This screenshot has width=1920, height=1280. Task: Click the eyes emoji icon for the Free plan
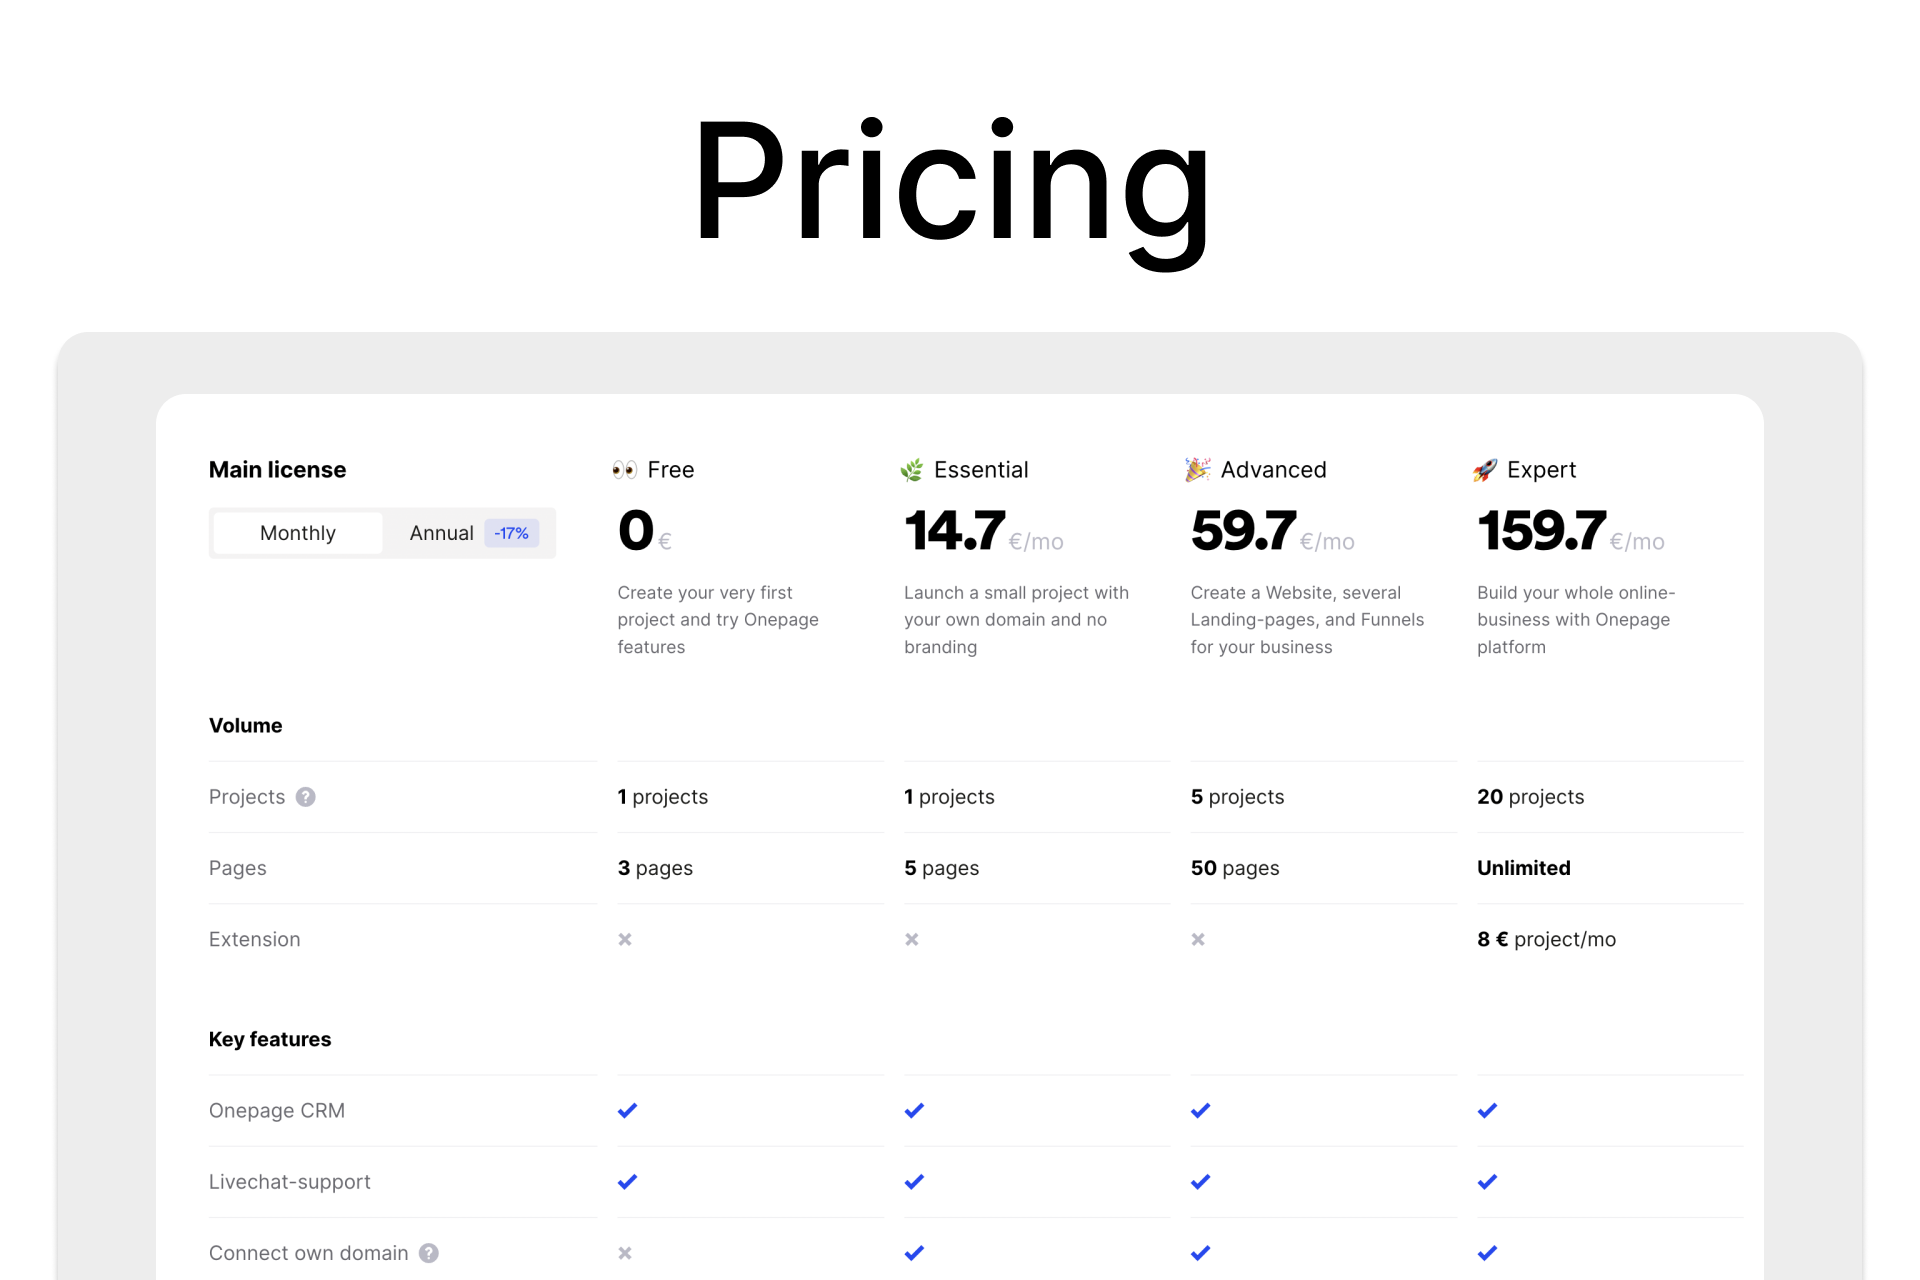(x=625, y=469)
